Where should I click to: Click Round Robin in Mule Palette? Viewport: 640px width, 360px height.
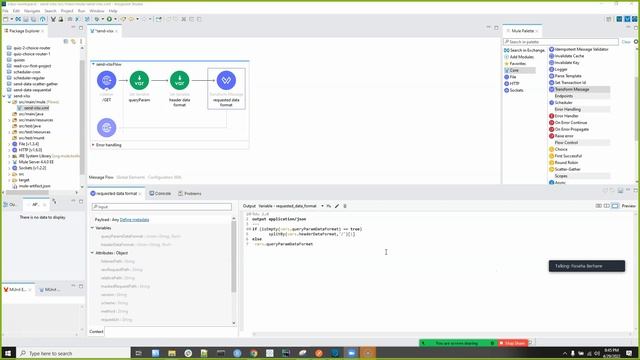coord(566,162)
